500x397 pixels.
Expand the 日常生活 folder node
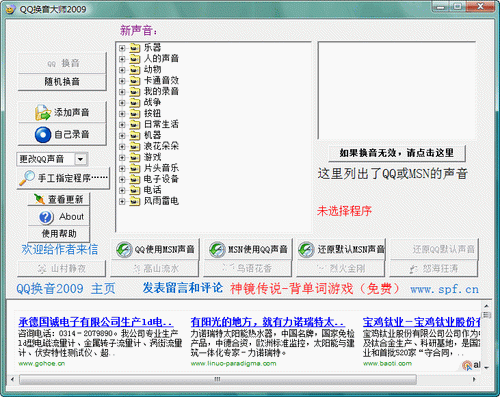[x=122, y=125]
